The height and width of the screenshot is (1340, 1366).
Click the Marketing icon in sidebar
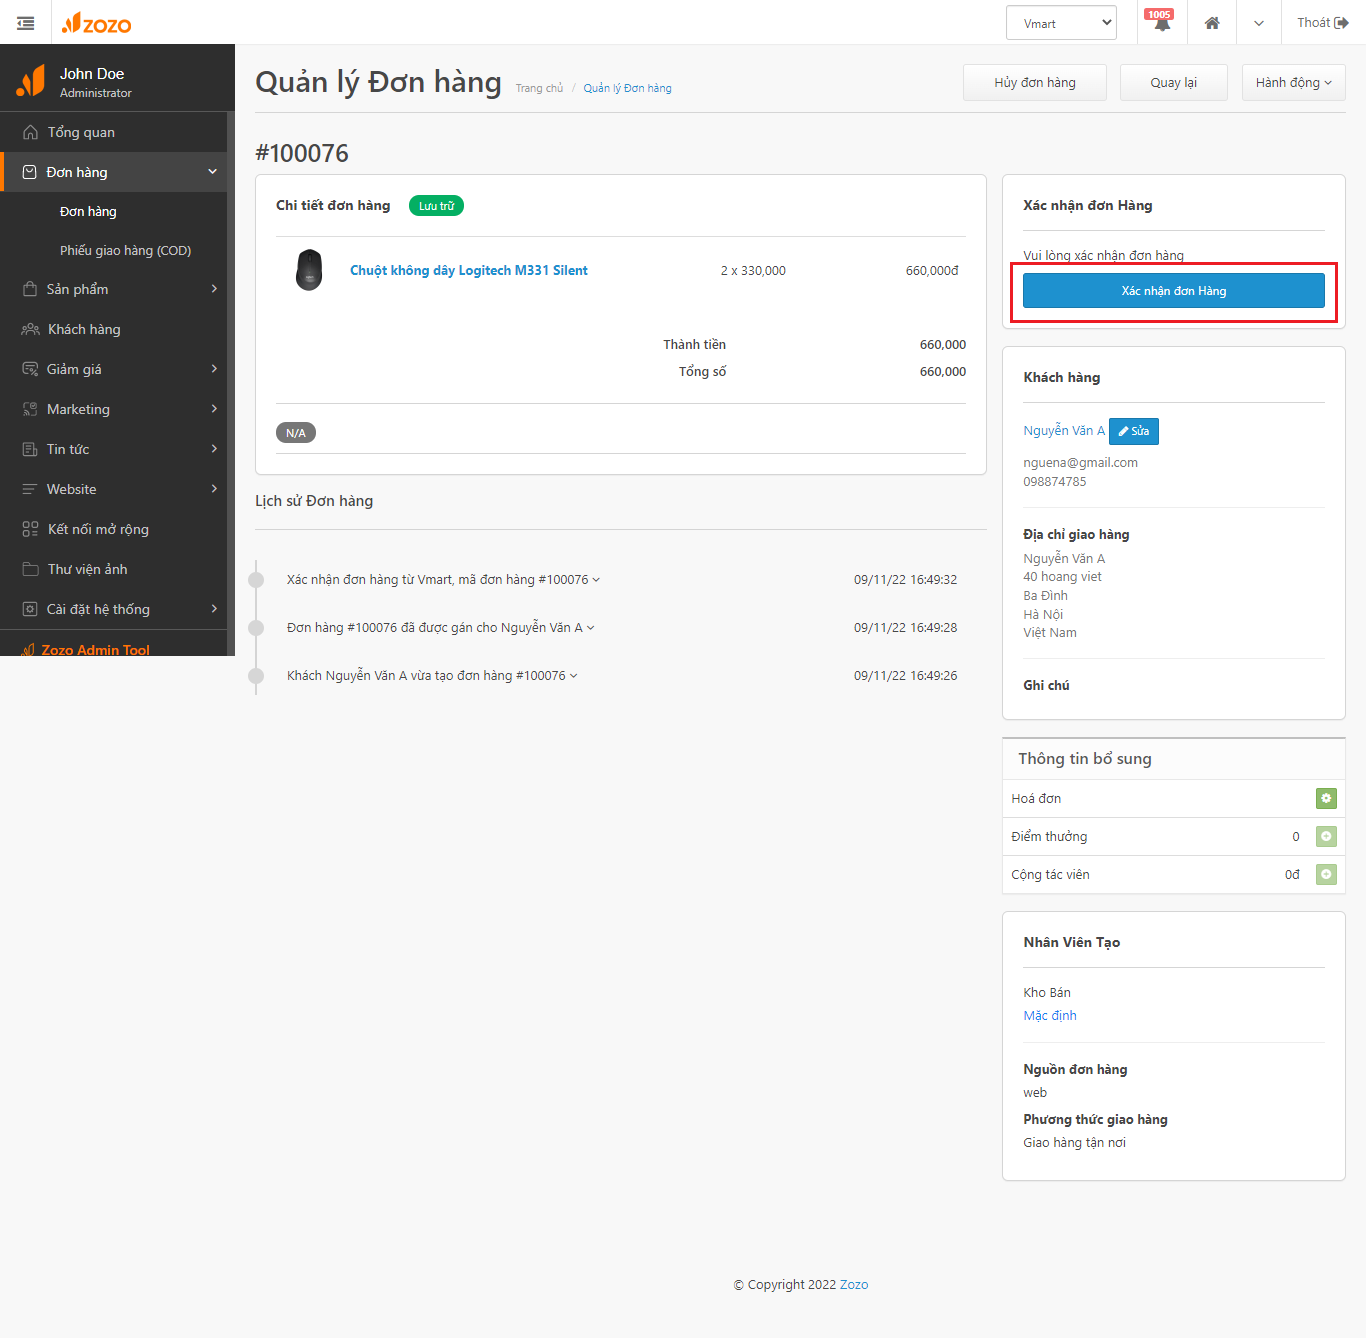tap(30, 409)
